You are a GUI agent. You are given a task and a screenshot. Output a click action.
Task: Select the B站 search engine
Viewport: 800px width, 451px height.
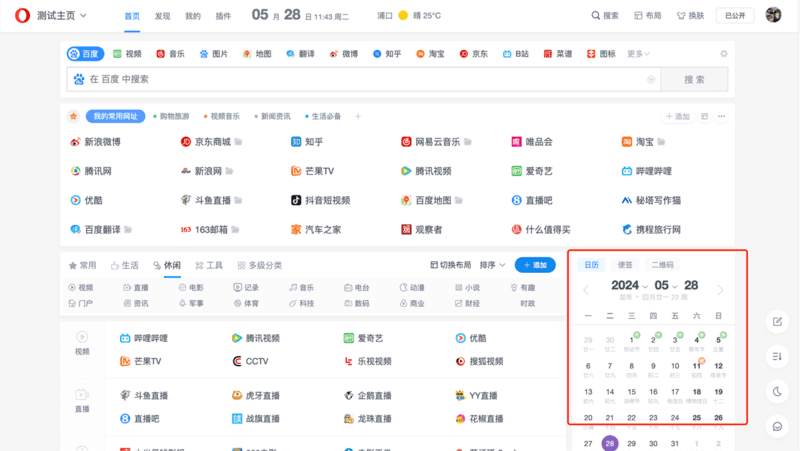point(516,54)
